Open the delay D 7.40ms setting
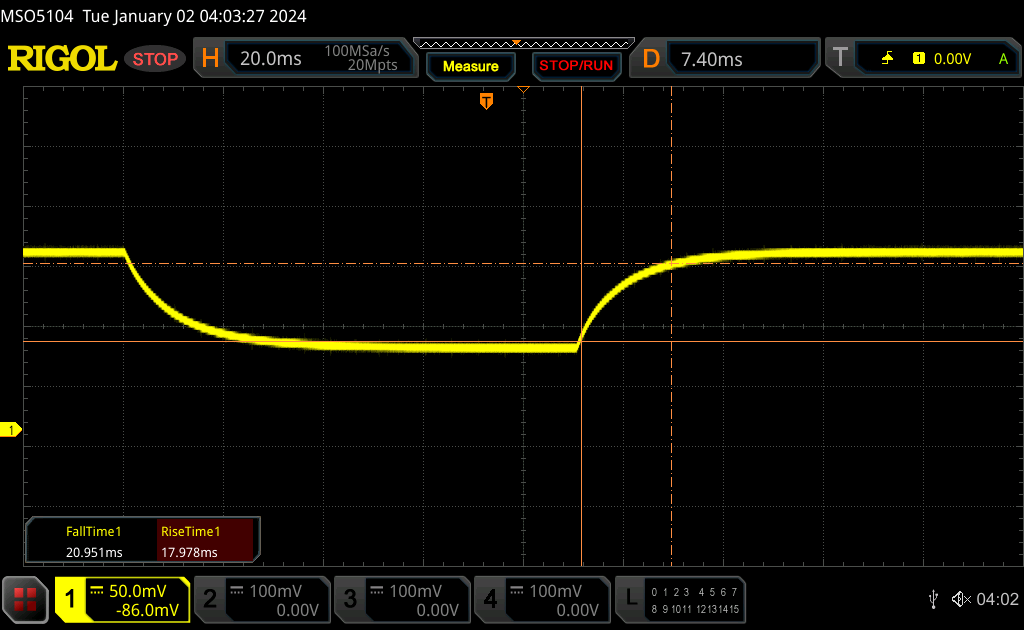Screen dimensions: 1024x630 coord(725,59)
